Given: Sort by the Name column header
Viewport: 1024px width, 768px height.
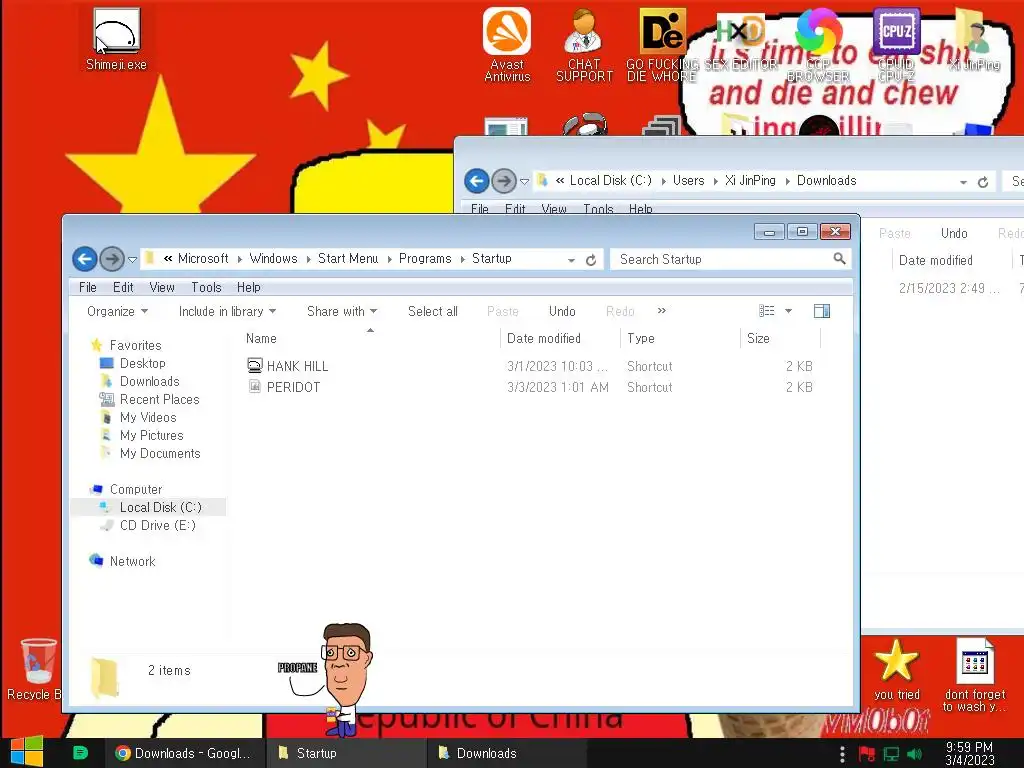Looking at the screenshot, I should click(x=370, y=338).
